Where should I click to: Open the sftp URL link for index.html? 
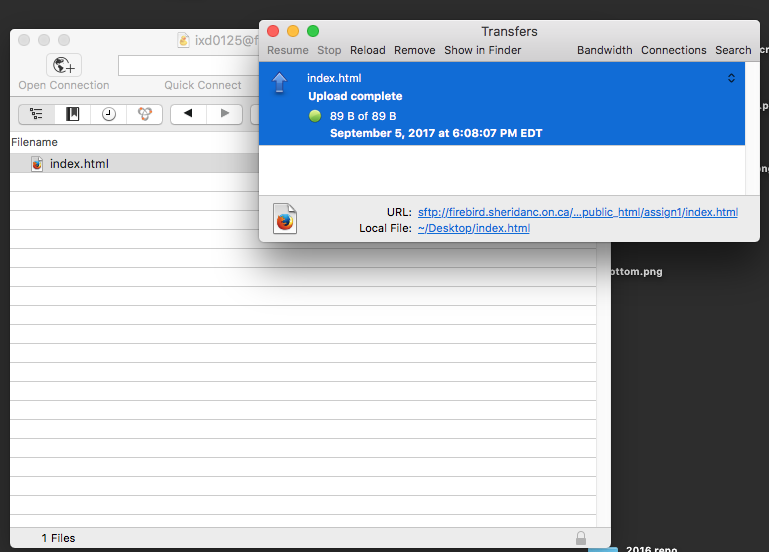coord(577,212)
